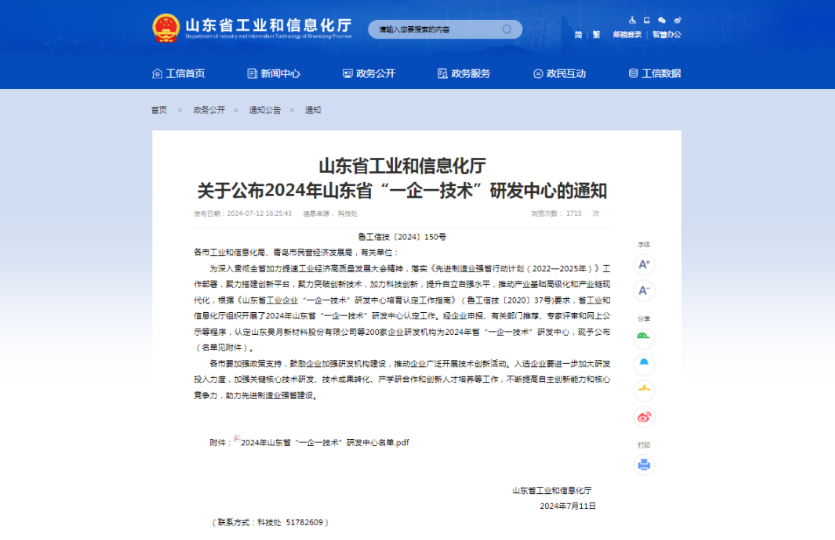835x540 pixels.
Task: Open the 智慧办公 link
Action: click(x=667, y=35)
